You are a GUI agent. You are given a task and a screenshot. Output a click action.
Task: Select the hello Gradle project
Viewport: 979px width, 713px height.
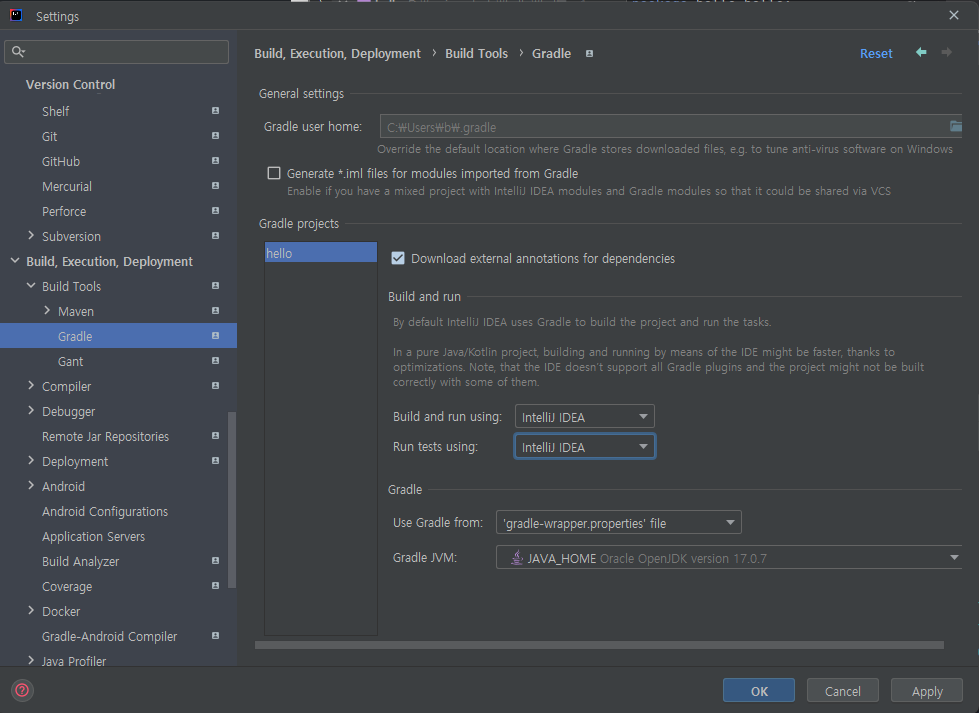[320, 252]
